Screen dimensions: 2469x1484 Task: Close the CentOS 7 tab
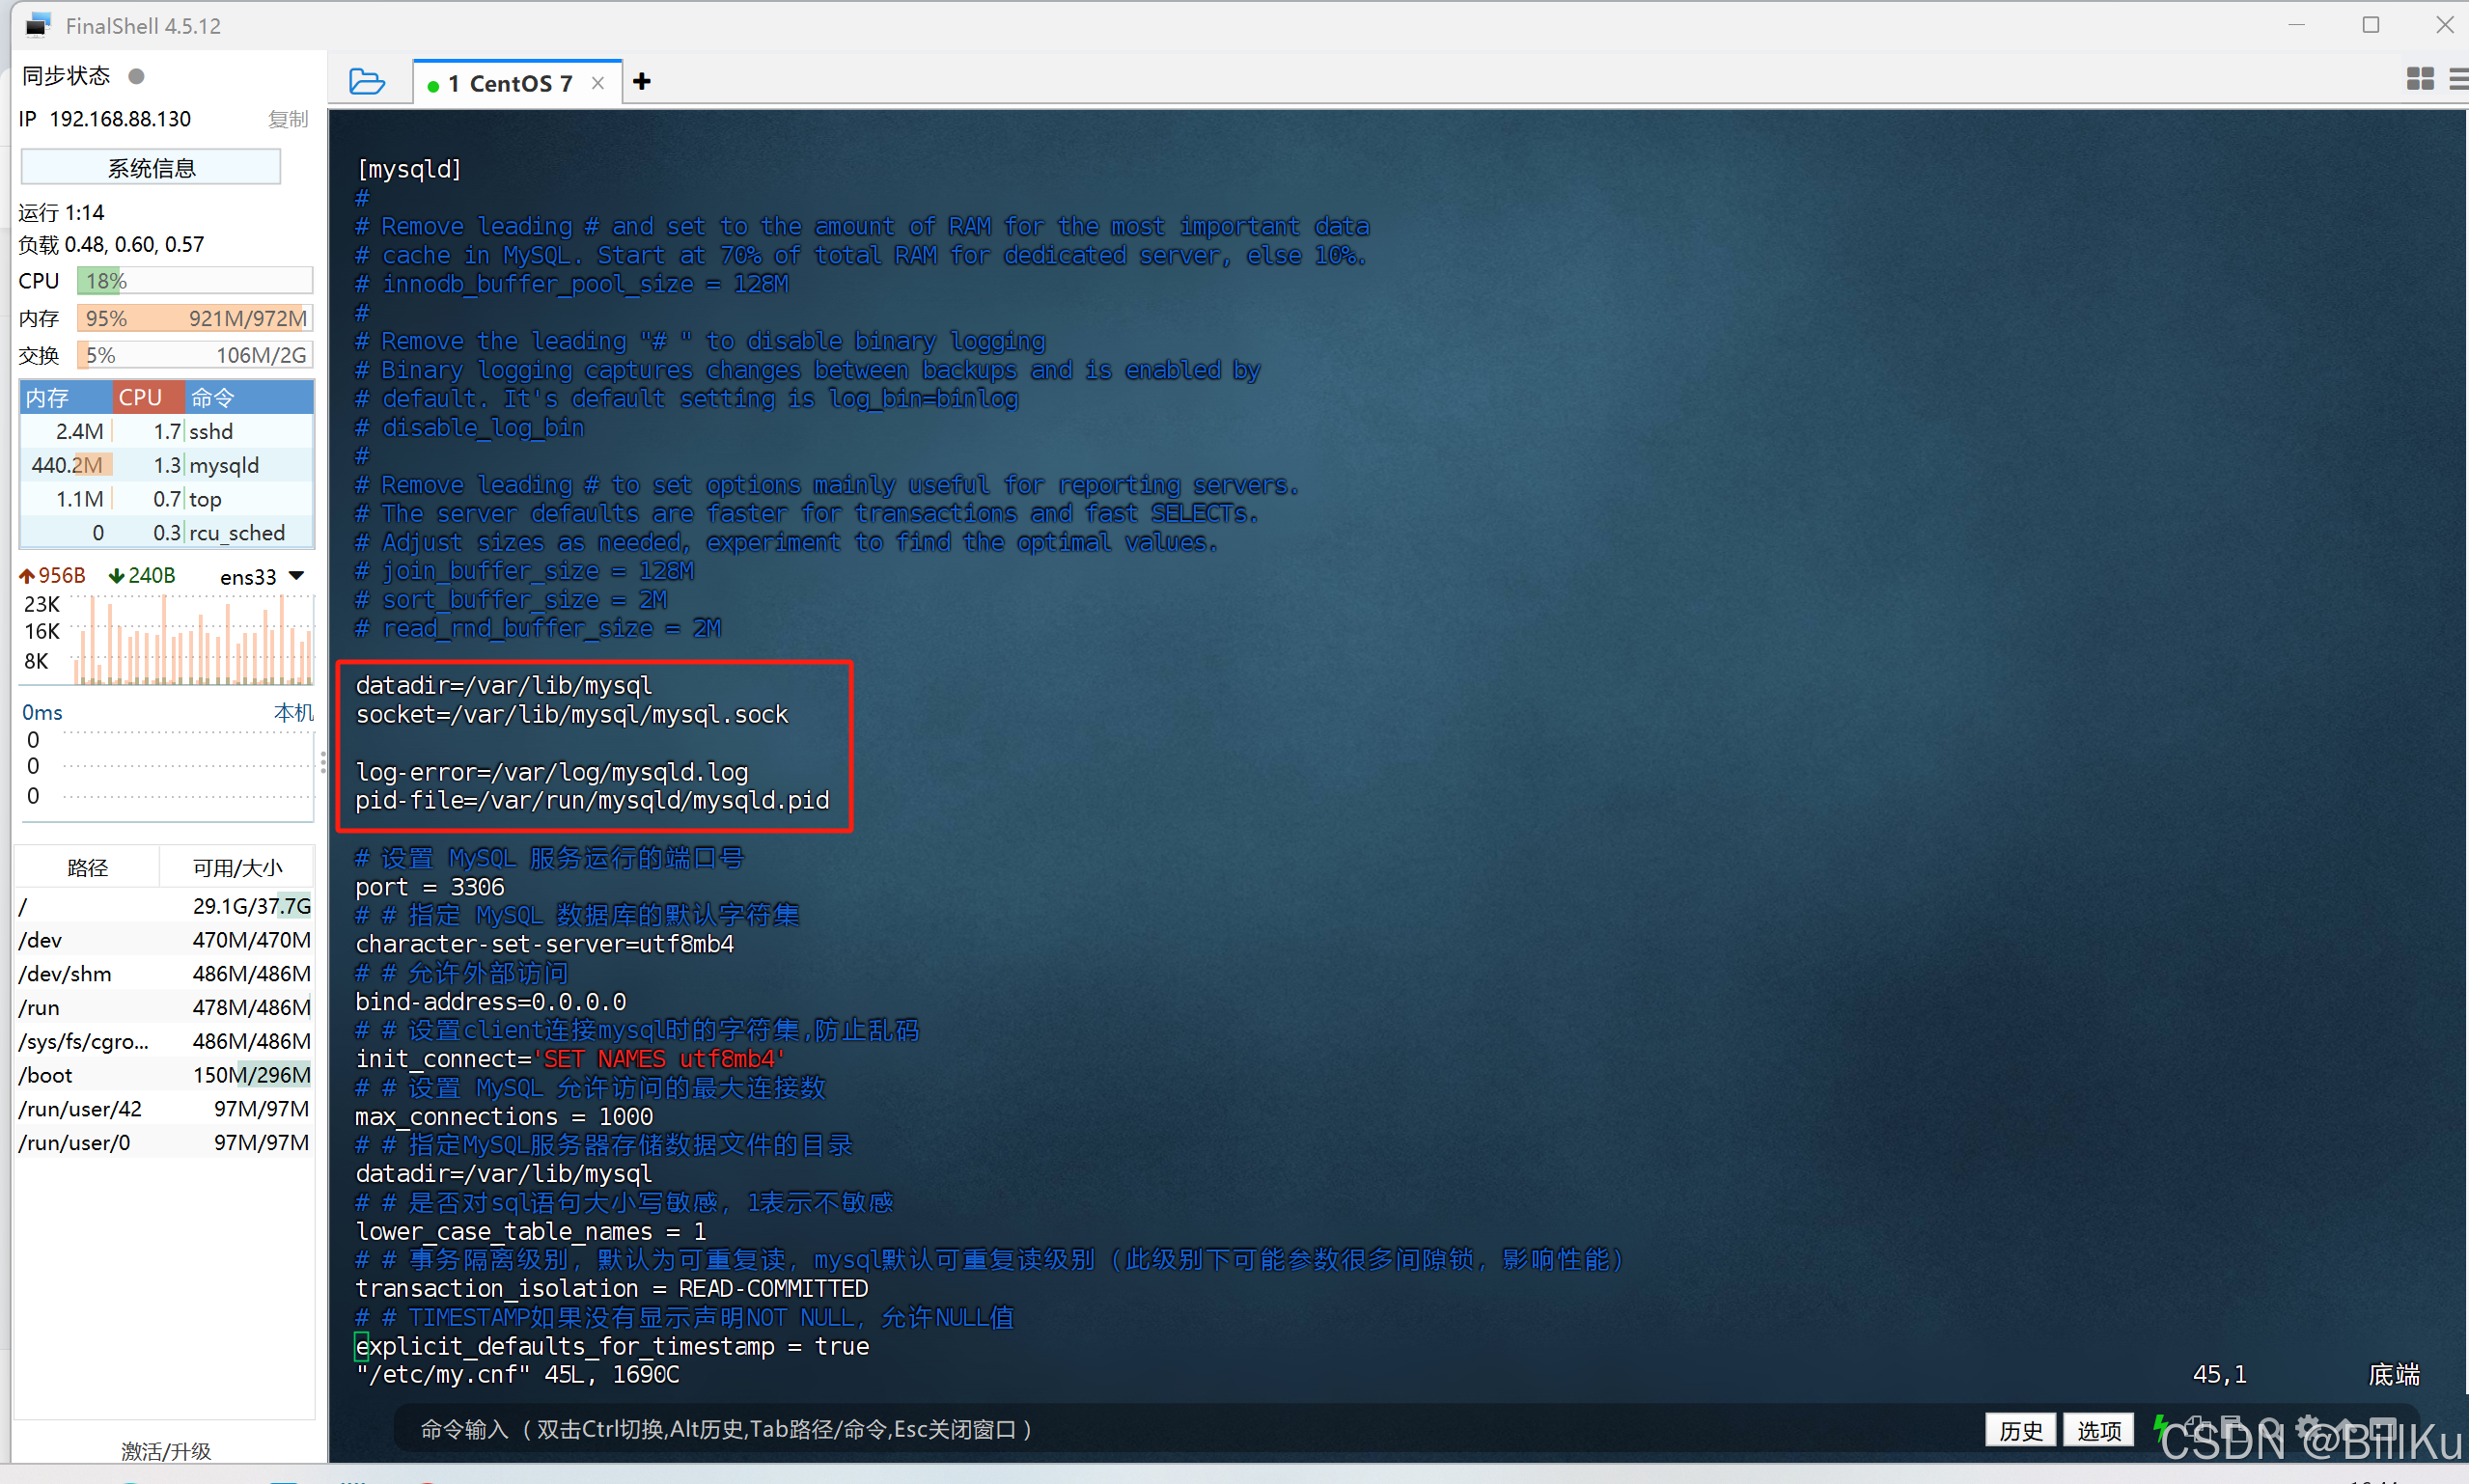pyautogui.click(x=598, y=83)
